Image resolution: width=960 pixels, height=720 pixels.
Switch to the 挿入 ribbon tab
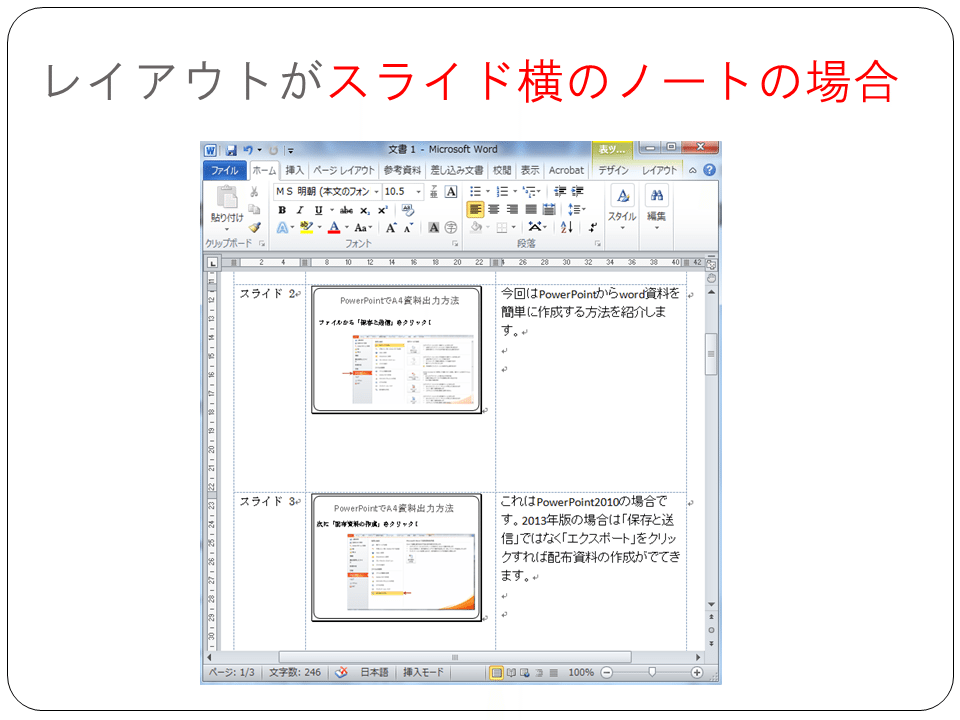point(292,168)
